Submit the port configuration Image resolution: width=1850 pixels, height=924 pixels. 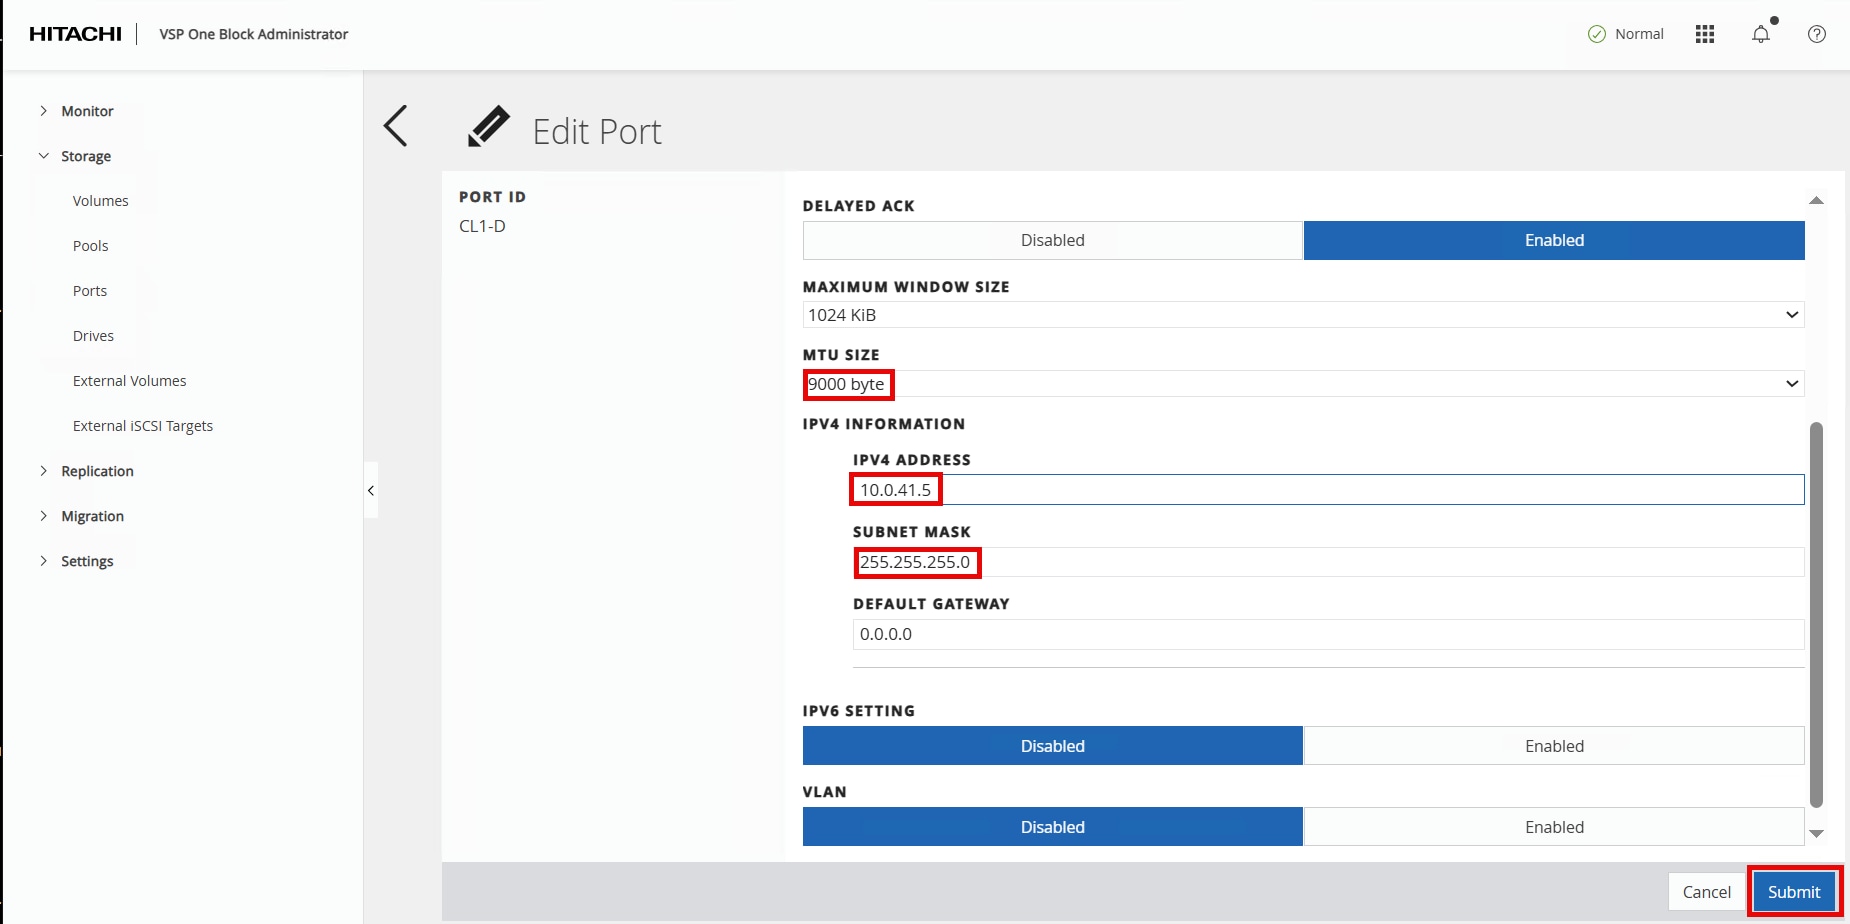pos(1793,891)
